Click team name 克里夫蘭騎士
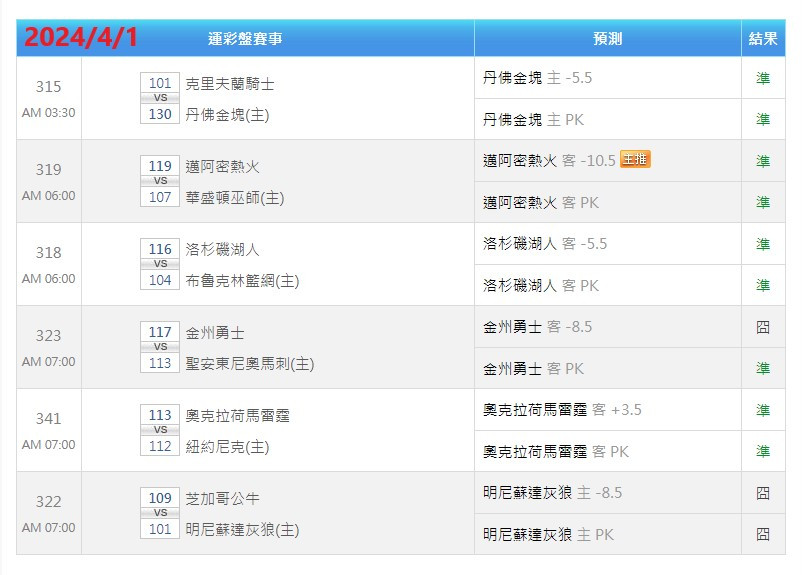This screenshot has height=575, width=802. pyautogui.click(x=230, y=83)
